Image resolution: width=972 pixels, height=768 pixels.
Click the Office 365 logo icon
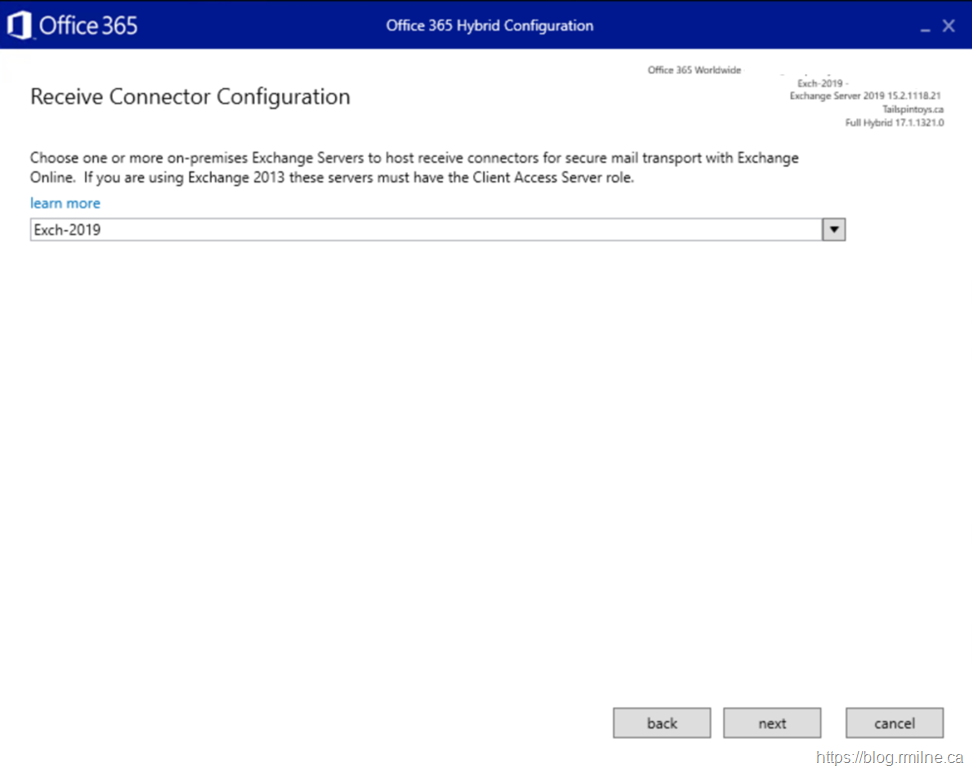point(19,25)
